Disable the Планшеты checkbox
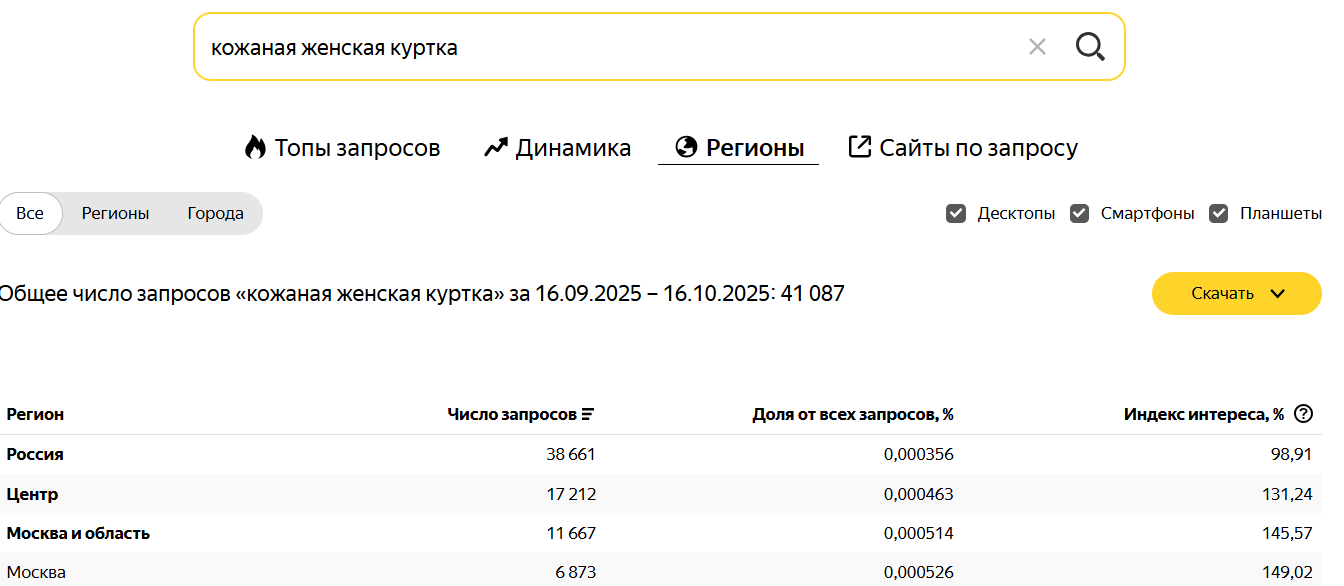 pos(1218,213)
